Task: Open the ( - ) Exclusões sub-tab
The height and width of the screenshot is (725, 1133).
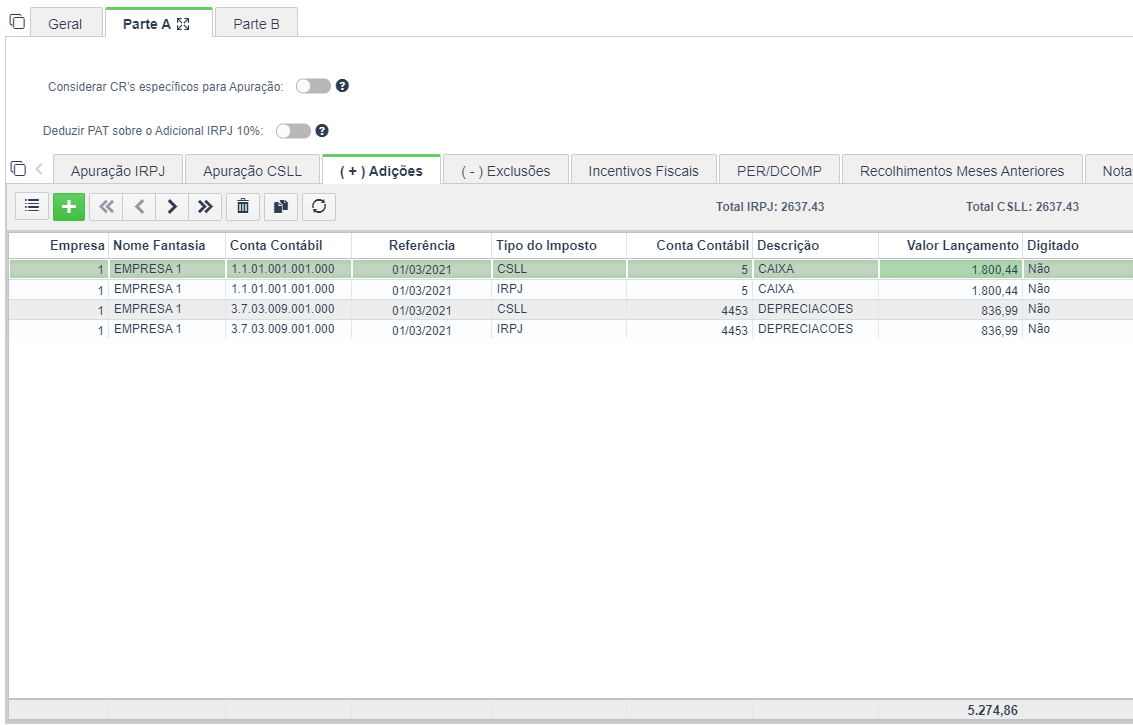Action: (x=506, y=171)
